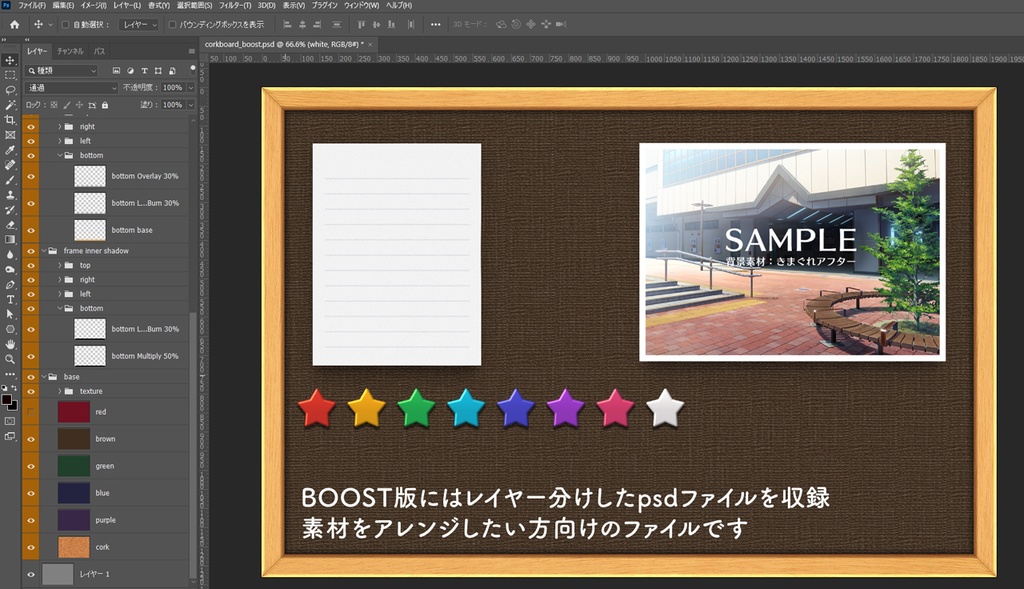Close the corkboard_boost.psd document tab
Image resolution: width=1024 pixels, height=589 pixels.
(370, 44)
